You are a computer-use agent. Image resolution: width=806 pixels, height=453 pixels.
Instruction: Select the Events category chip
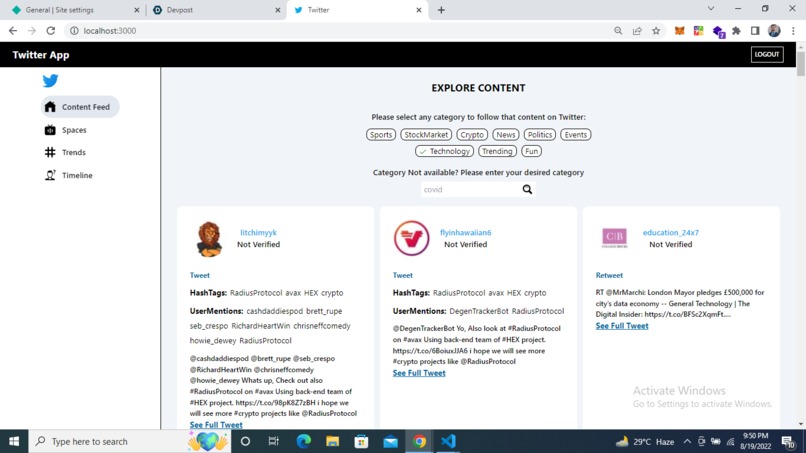click(576, 135)
